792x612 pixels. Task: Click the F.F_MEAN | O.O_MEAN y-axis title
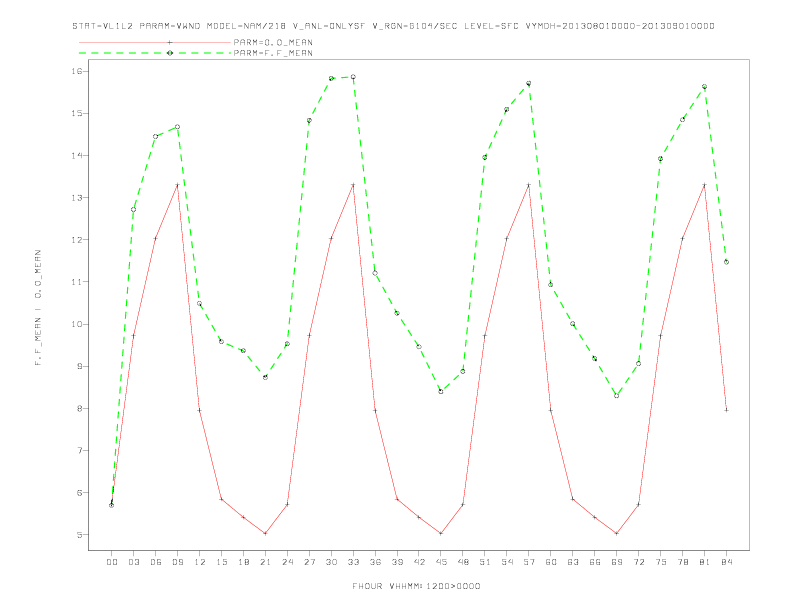38,308
